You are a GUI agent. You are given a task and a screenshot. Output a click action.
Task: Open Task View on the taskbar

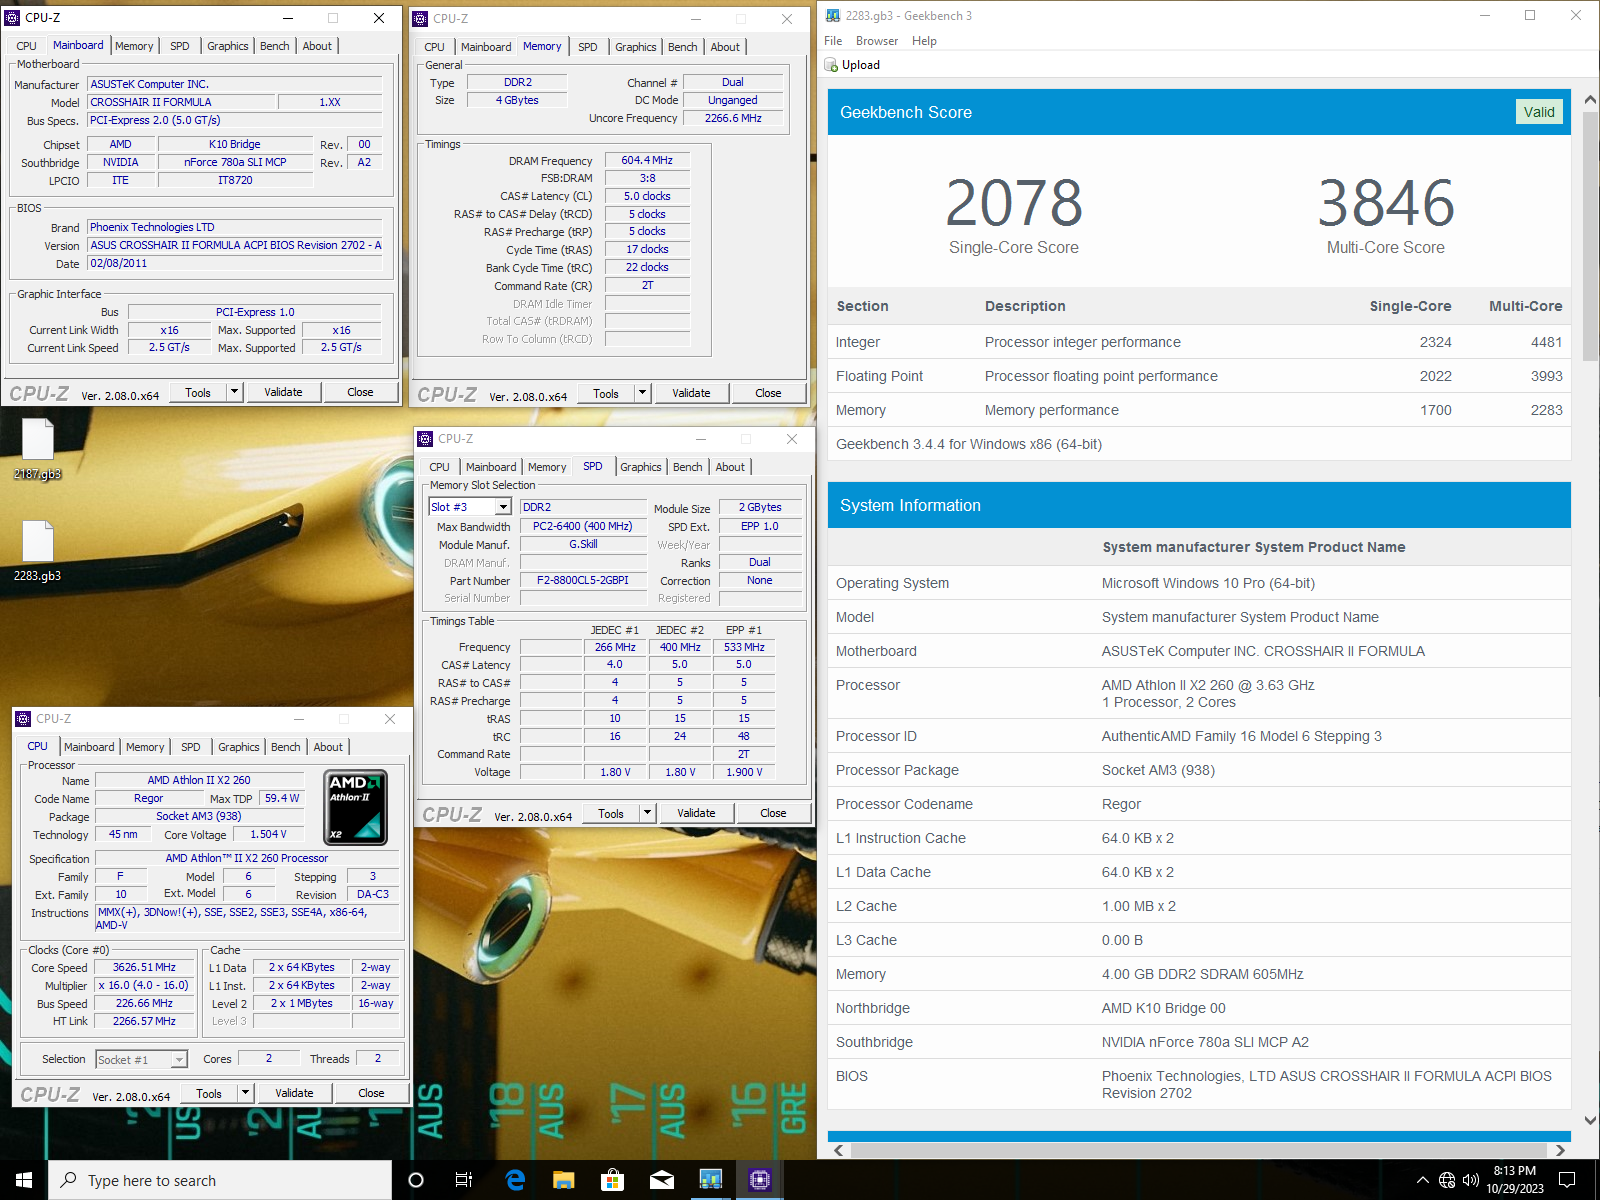tap(464, 1180)
